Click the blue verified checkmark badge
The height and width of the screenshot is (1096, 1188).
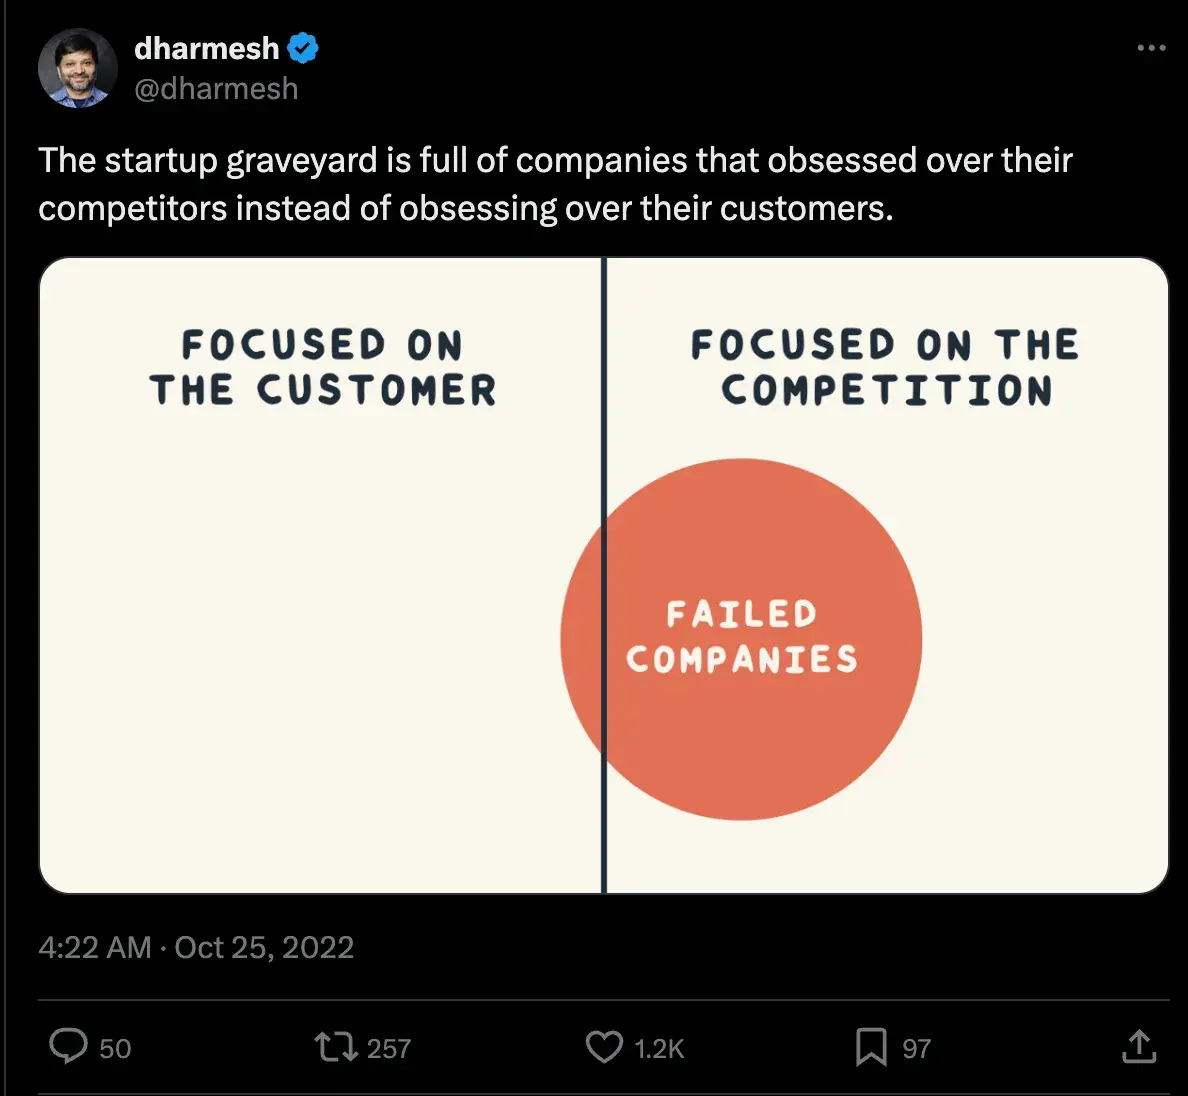[303, 48]
